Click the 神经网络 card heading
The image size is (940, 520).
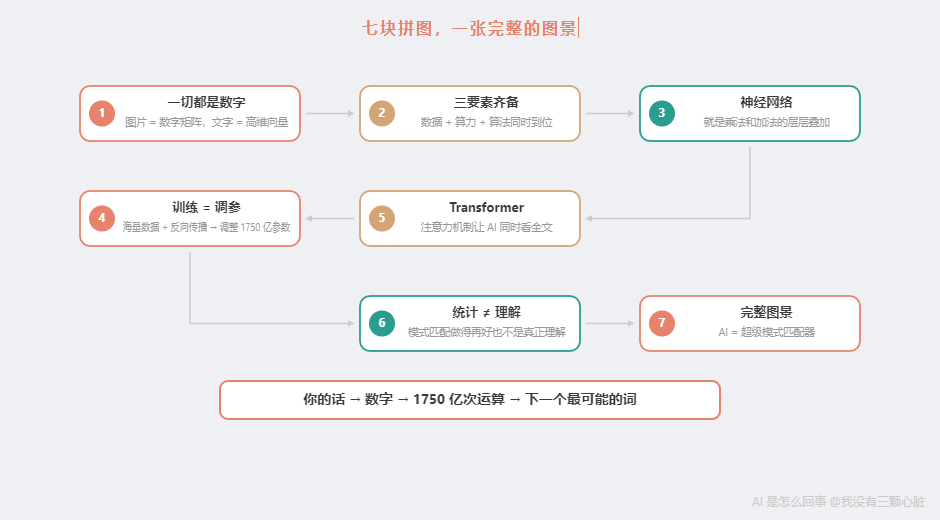coord(766,103)
